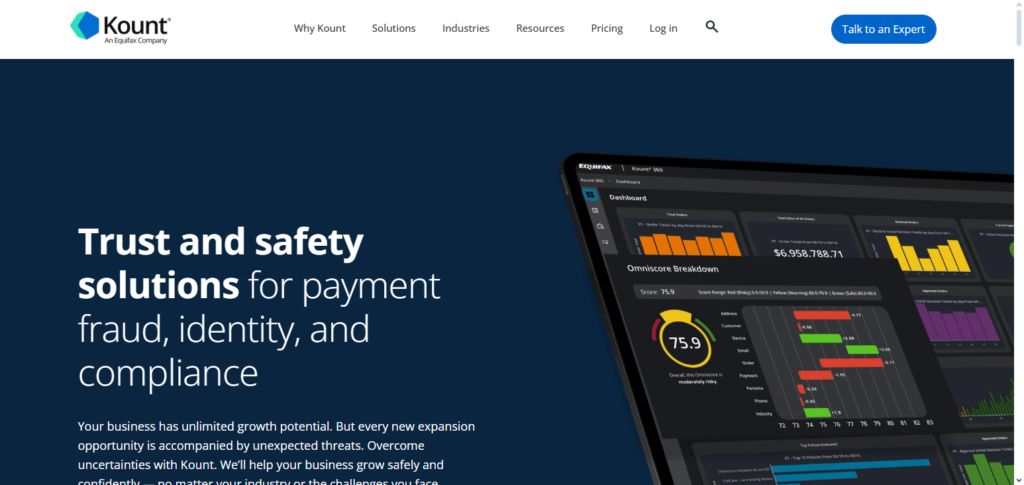Image resolution: width=1024 pixels, height=485 pixels.
Task: Click the blue grid icon in tablet sidebar
Action: pos(590,195)
